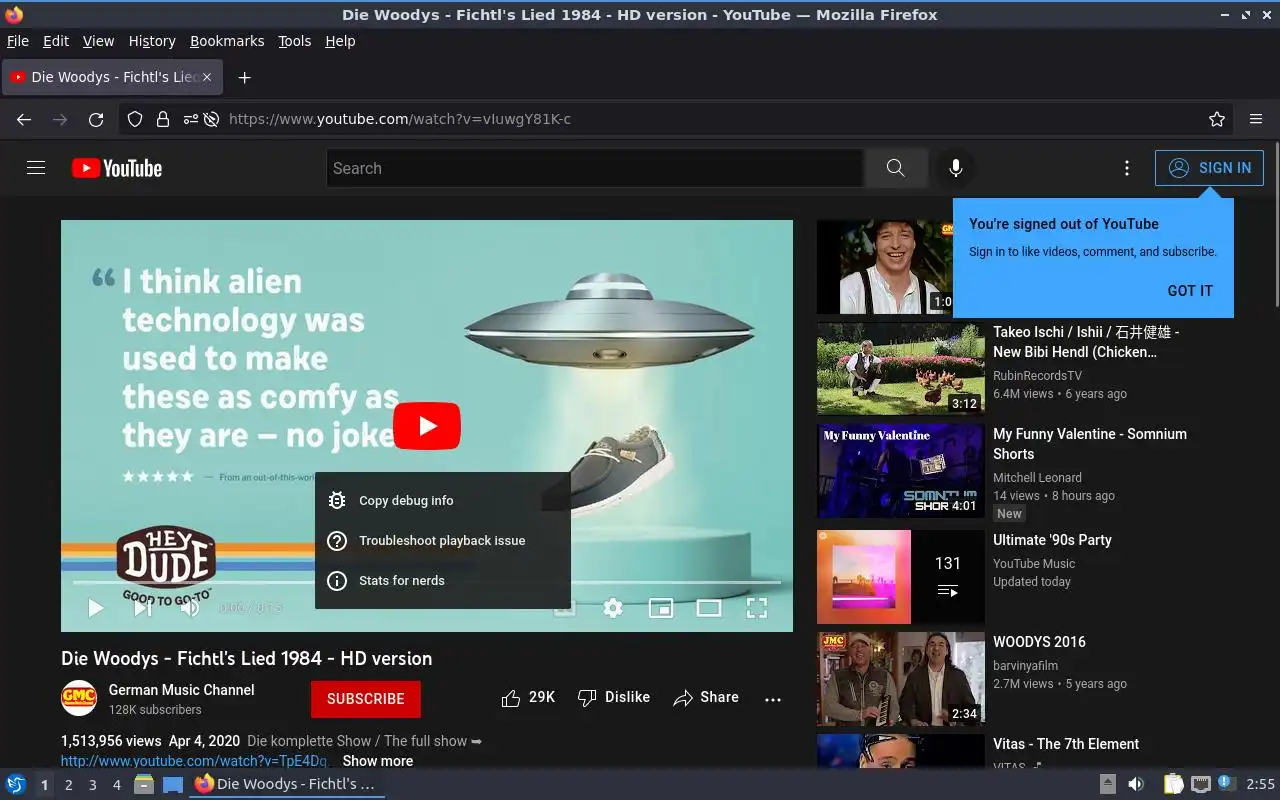The width and height of the screenshot is (1280, 800).
Task: Open My Funny Valentine video thumbnail
Action: pos(901,471)
